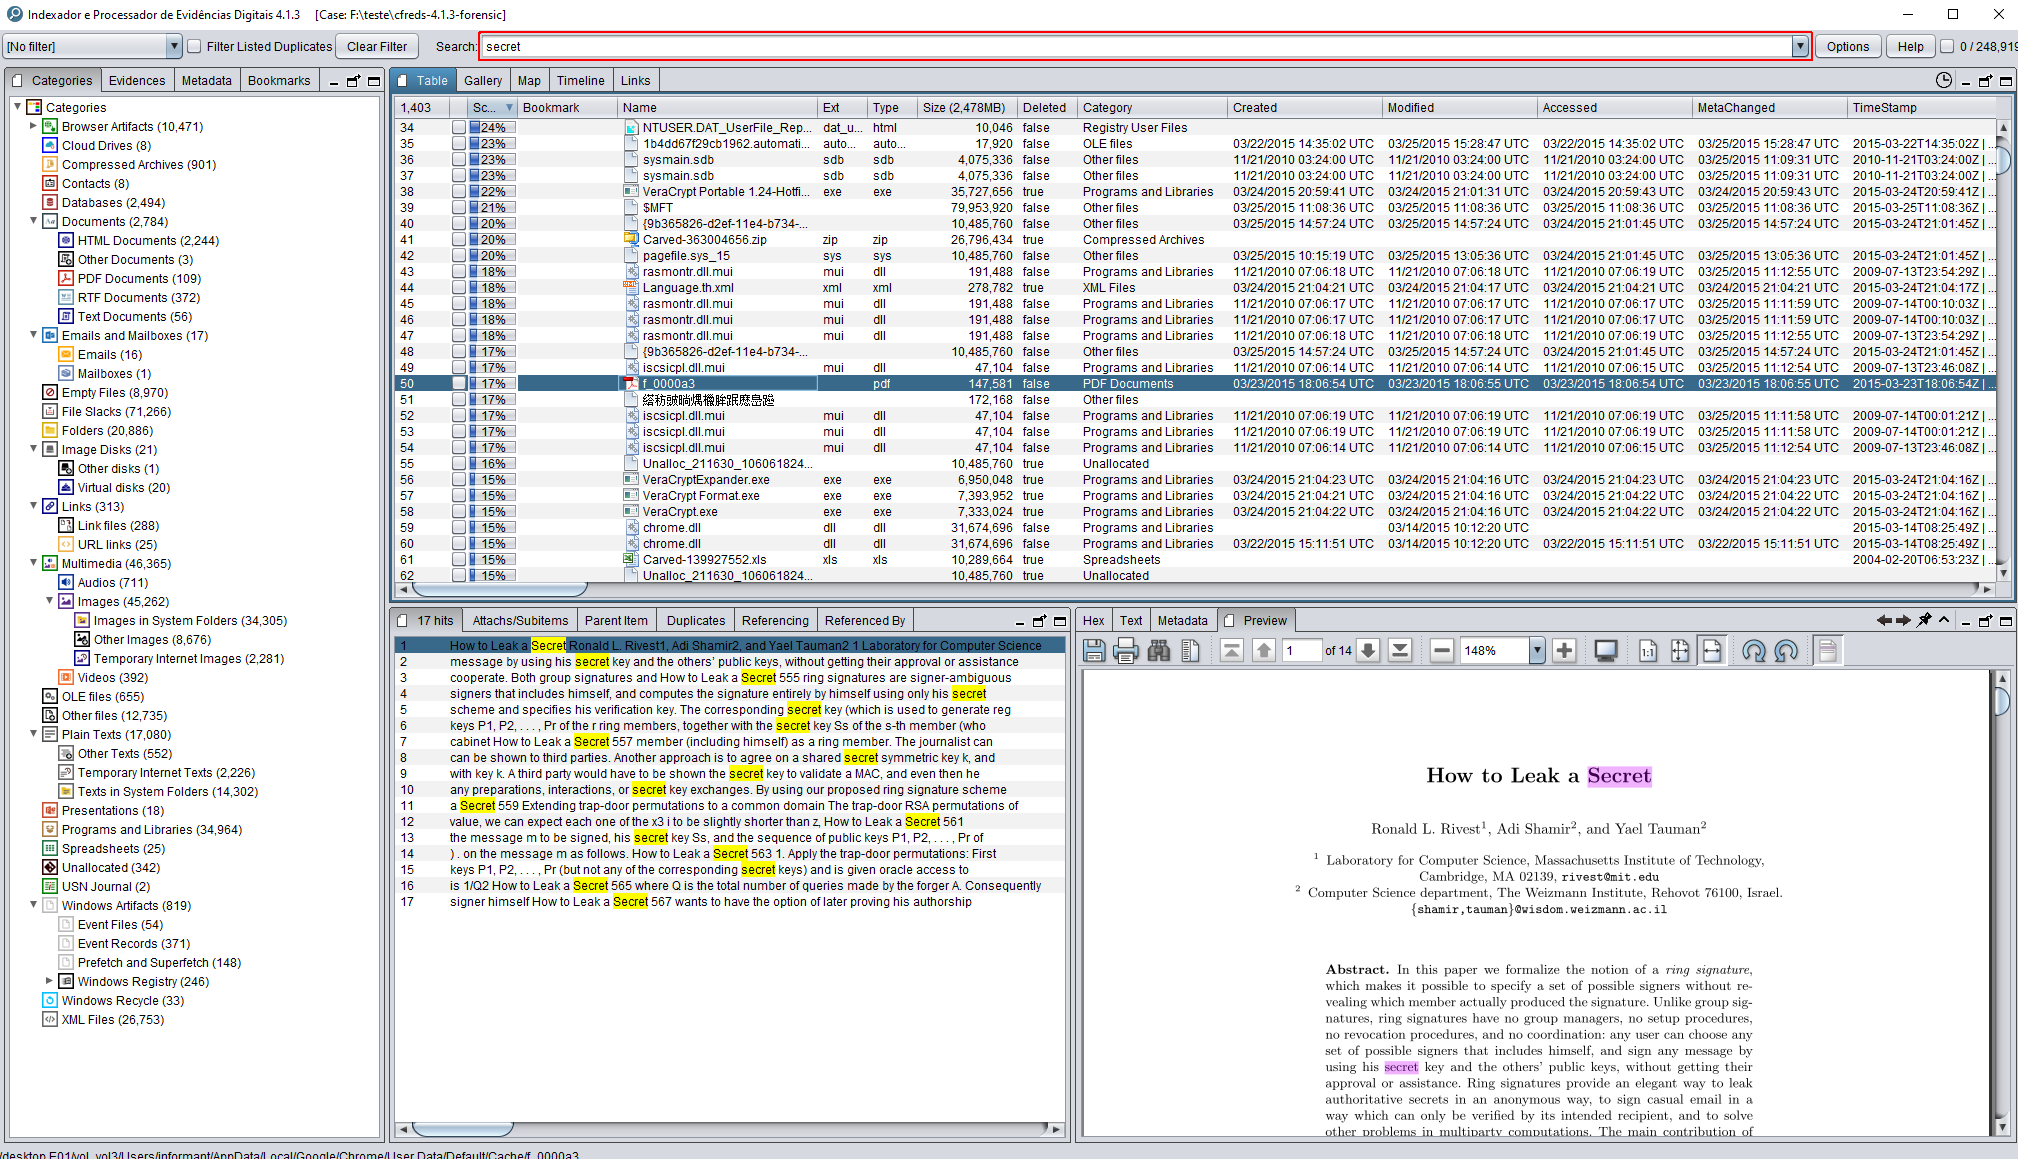Open the print dialog in Preview toolbar
2018x1159 pixels.
tap(1127, 650)
